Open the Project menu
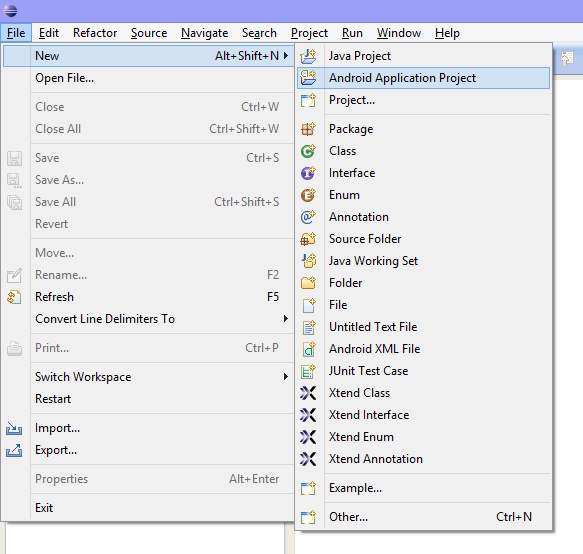 (x=309, y=33)
